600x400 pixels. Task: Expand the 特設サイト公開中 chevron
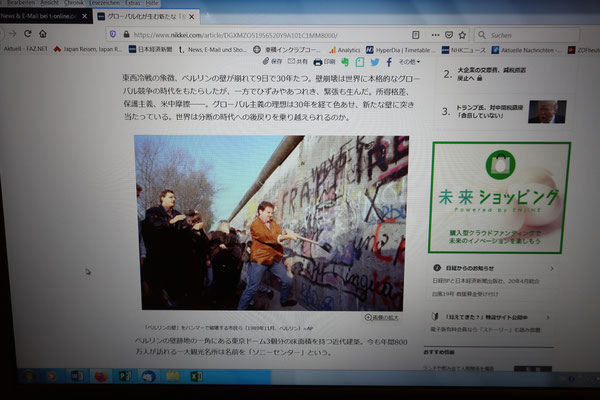548,317
